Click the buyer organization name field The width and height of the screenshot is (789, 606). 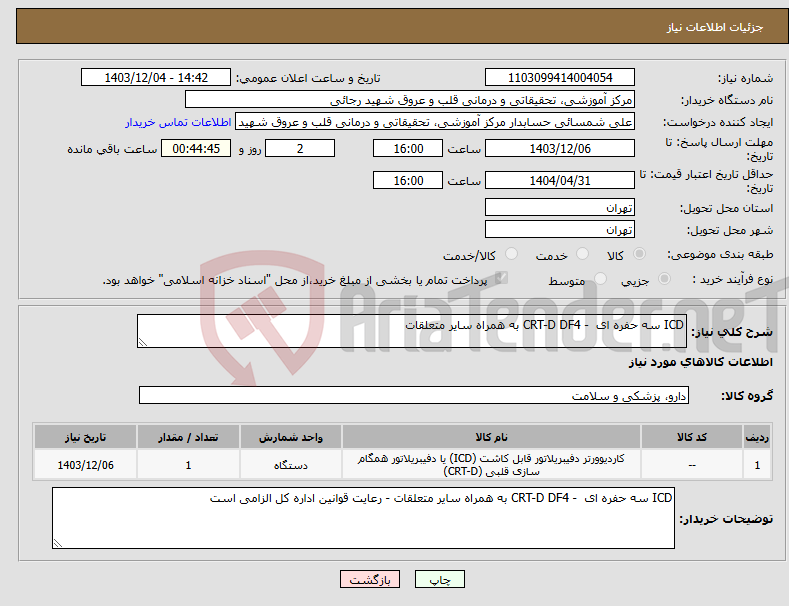coord(410,100)
